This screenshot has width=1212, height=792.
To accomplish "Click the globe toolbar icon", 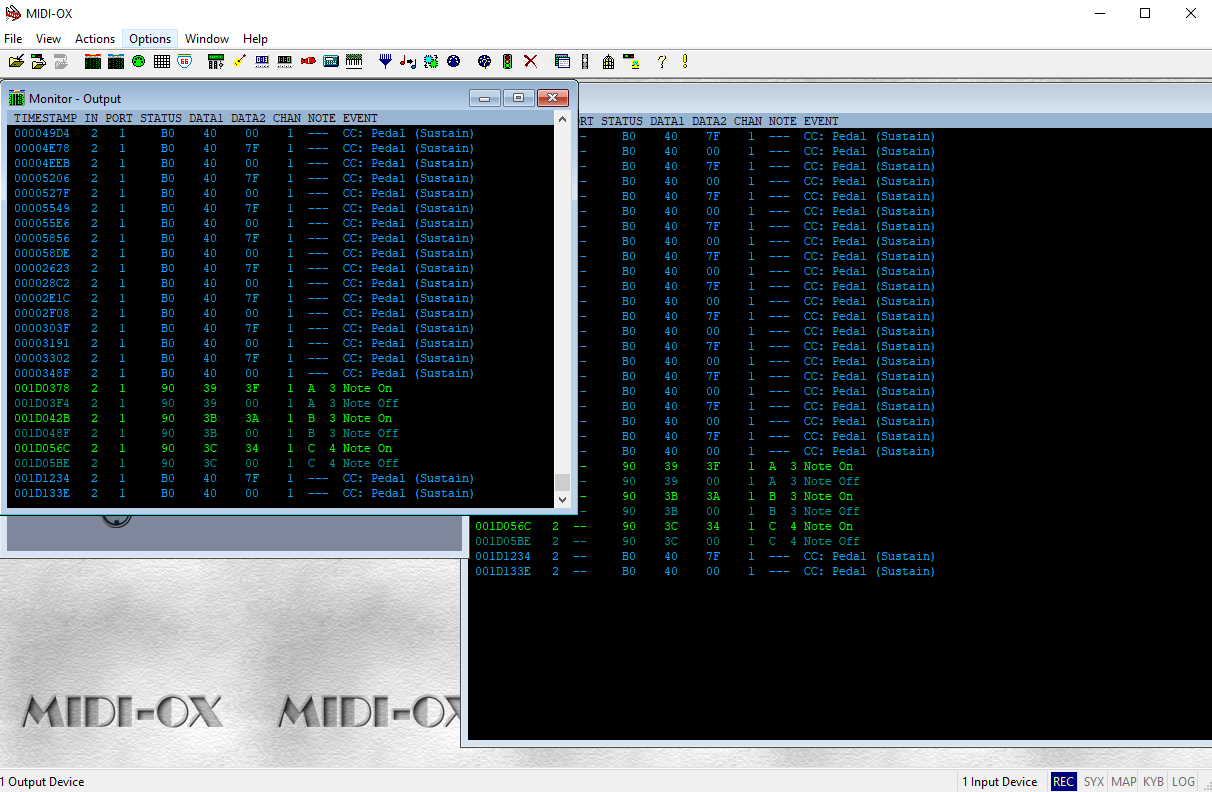I will click(x=485, y=61).
